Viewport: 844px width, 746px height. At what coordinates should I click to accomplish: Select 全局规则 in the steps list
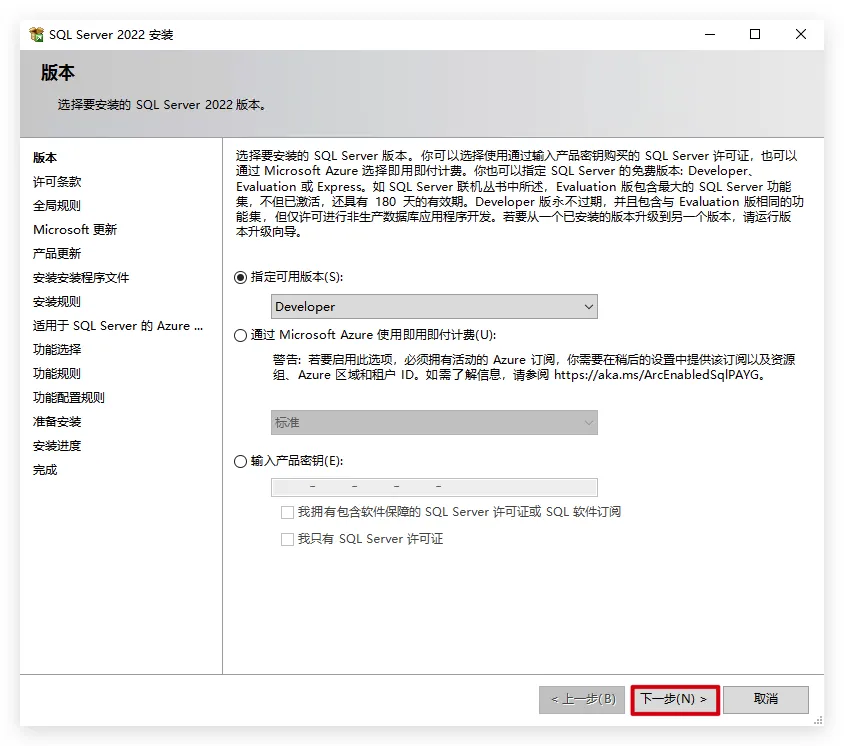point(57,206)
